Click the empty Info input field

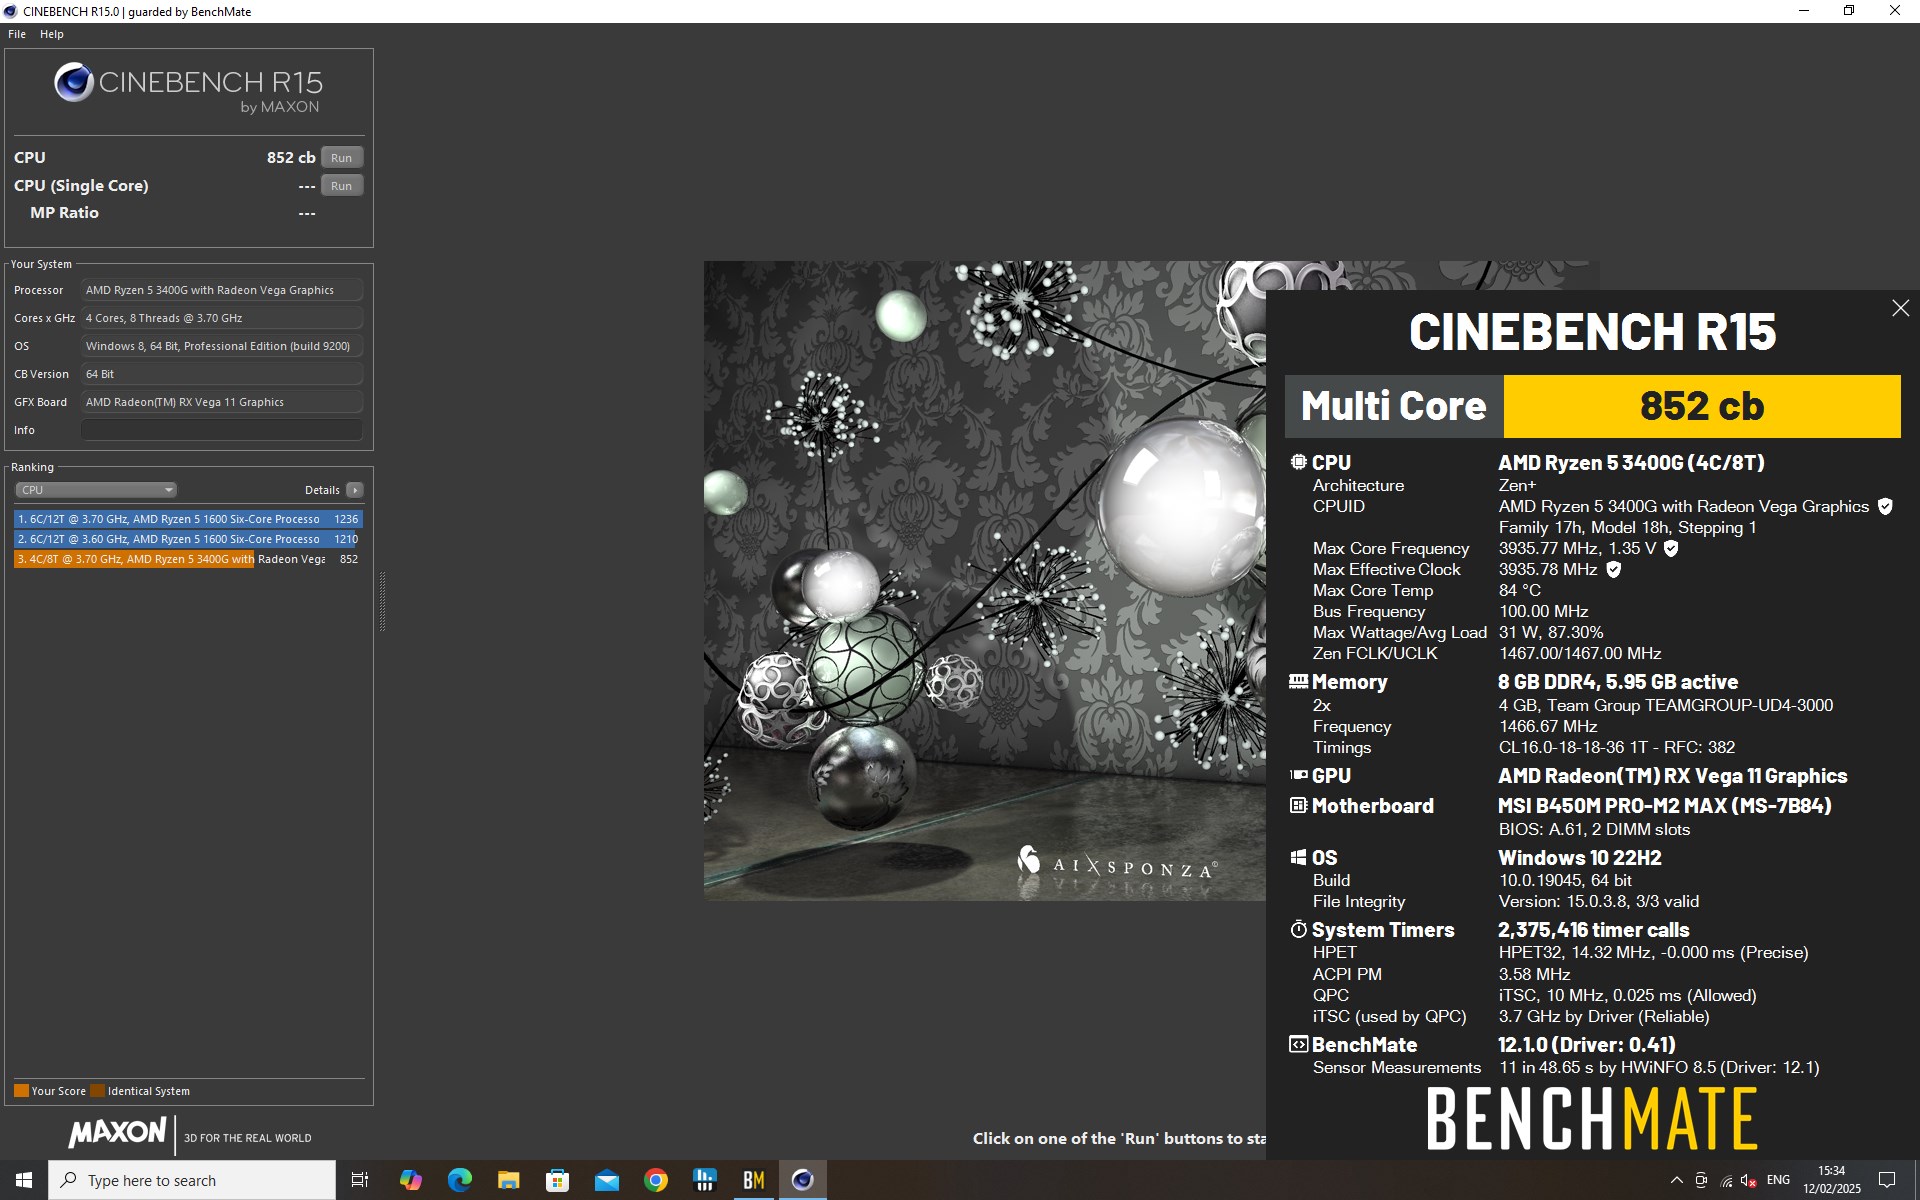[x=222, y=430]
